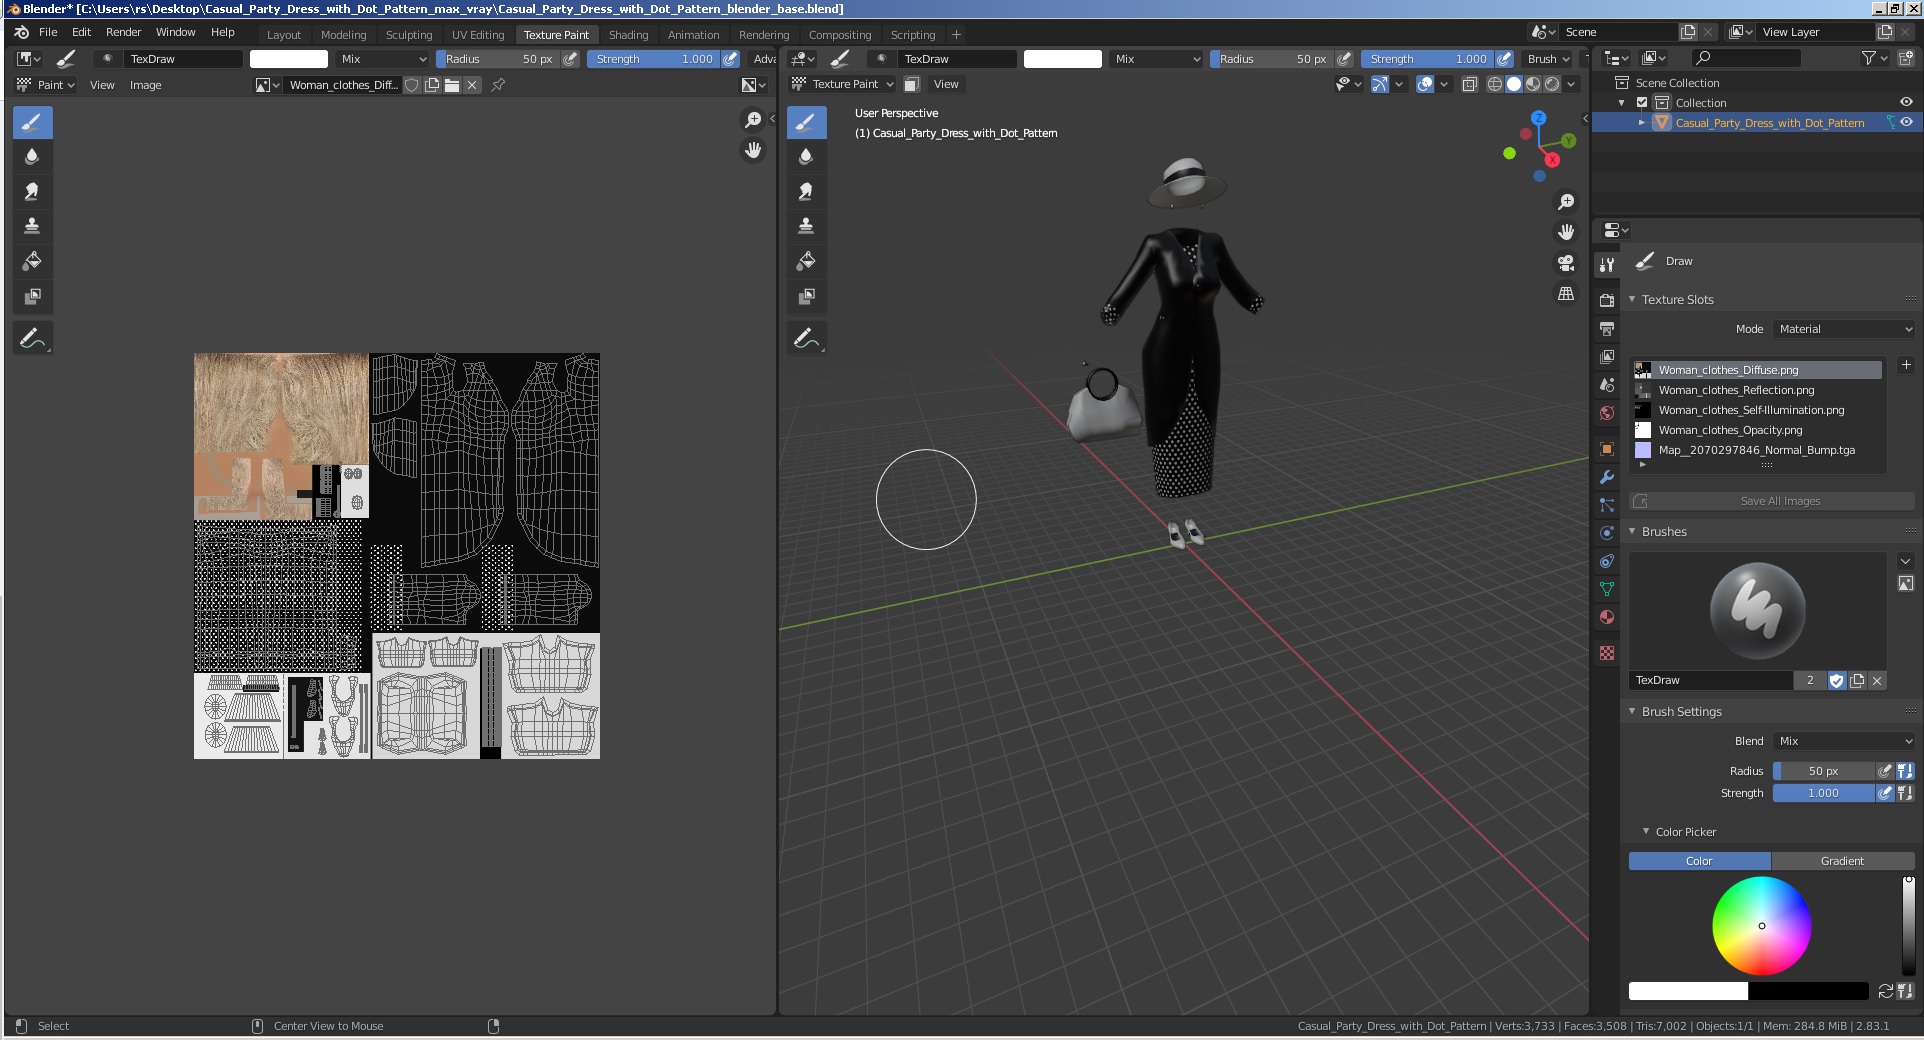The height and width of the screenshot is (1040, 1924).
Task: Switch color picker to Gradient
Action: [1842, 861]
